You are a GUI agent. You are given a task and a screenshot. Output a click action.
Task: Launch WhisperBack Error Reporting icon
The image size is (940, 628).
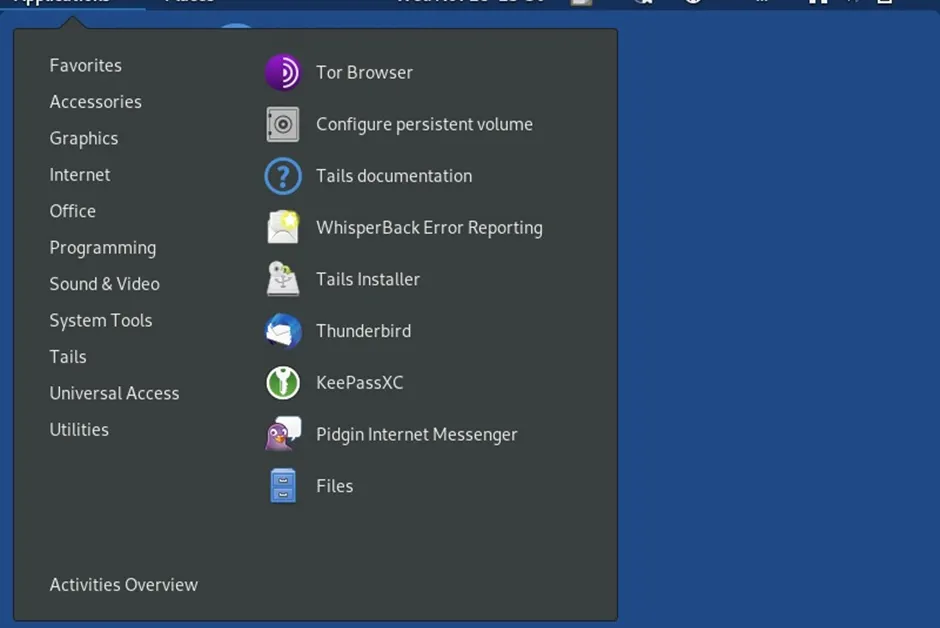[283, 228]
